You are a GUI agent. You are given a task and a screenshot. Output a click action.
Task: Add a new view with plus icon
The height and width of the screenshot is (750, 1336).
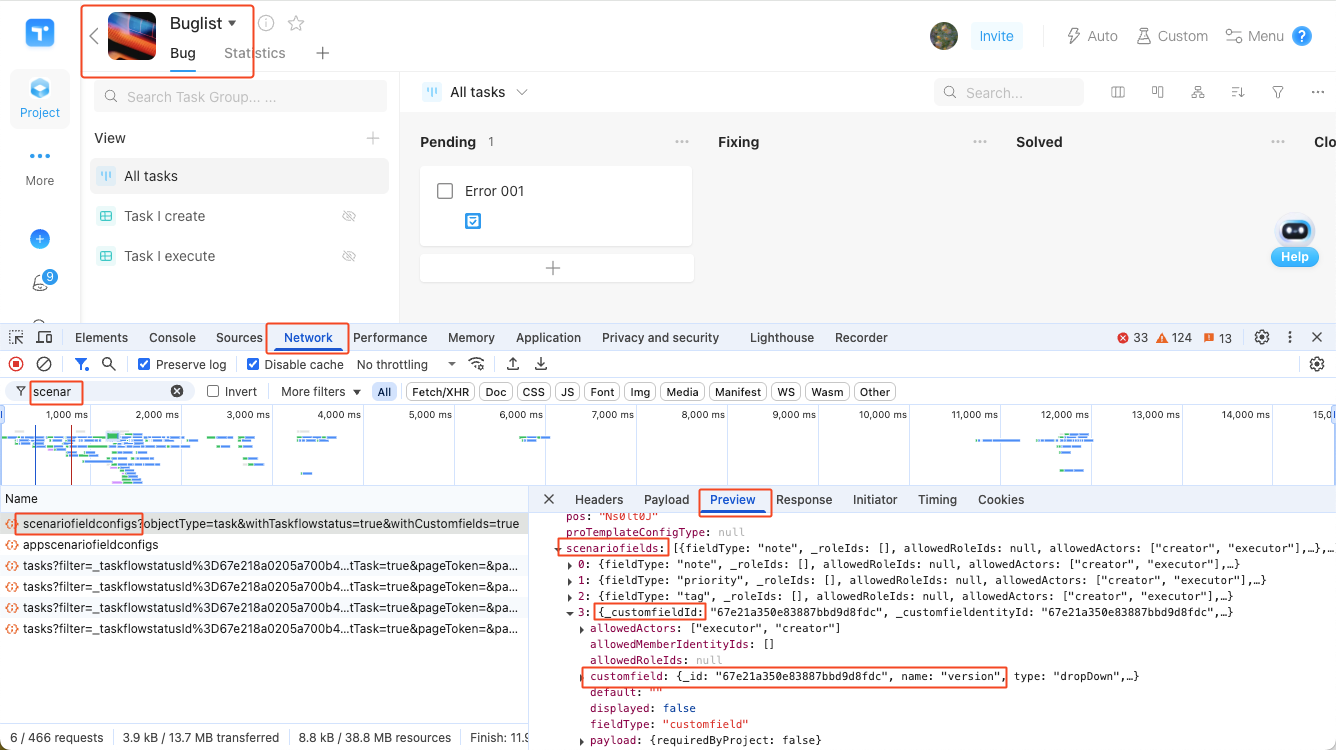(x=373, y=138)
